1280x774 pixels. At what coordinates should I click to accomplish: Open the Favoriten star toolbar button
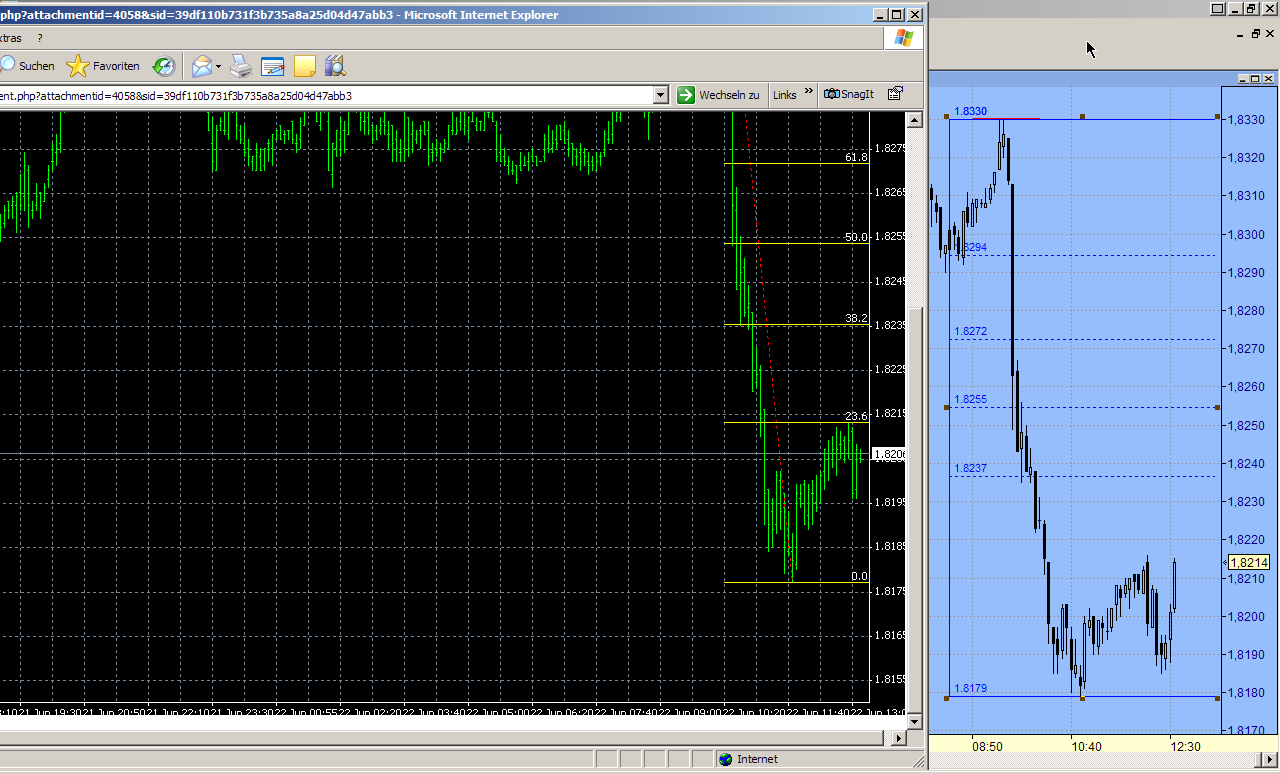pyautogui.click(x=103, y=66)
